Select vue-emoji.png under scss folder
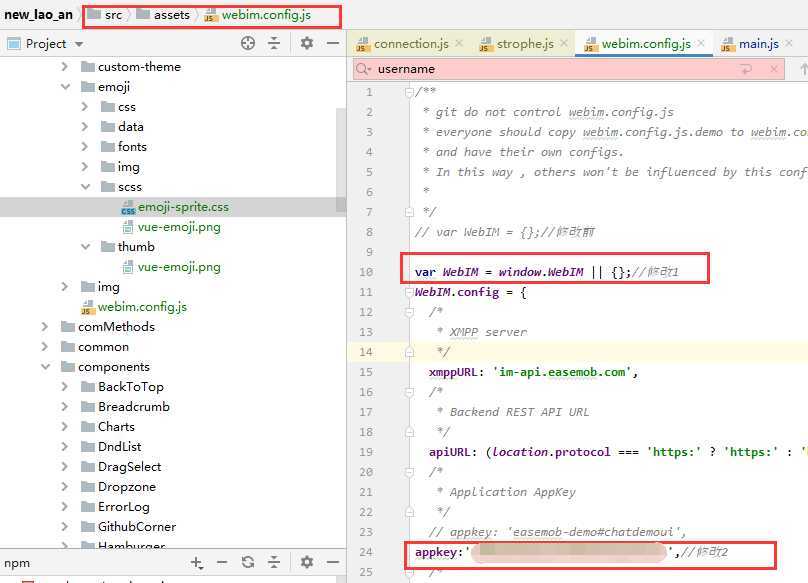 [179, 227]
